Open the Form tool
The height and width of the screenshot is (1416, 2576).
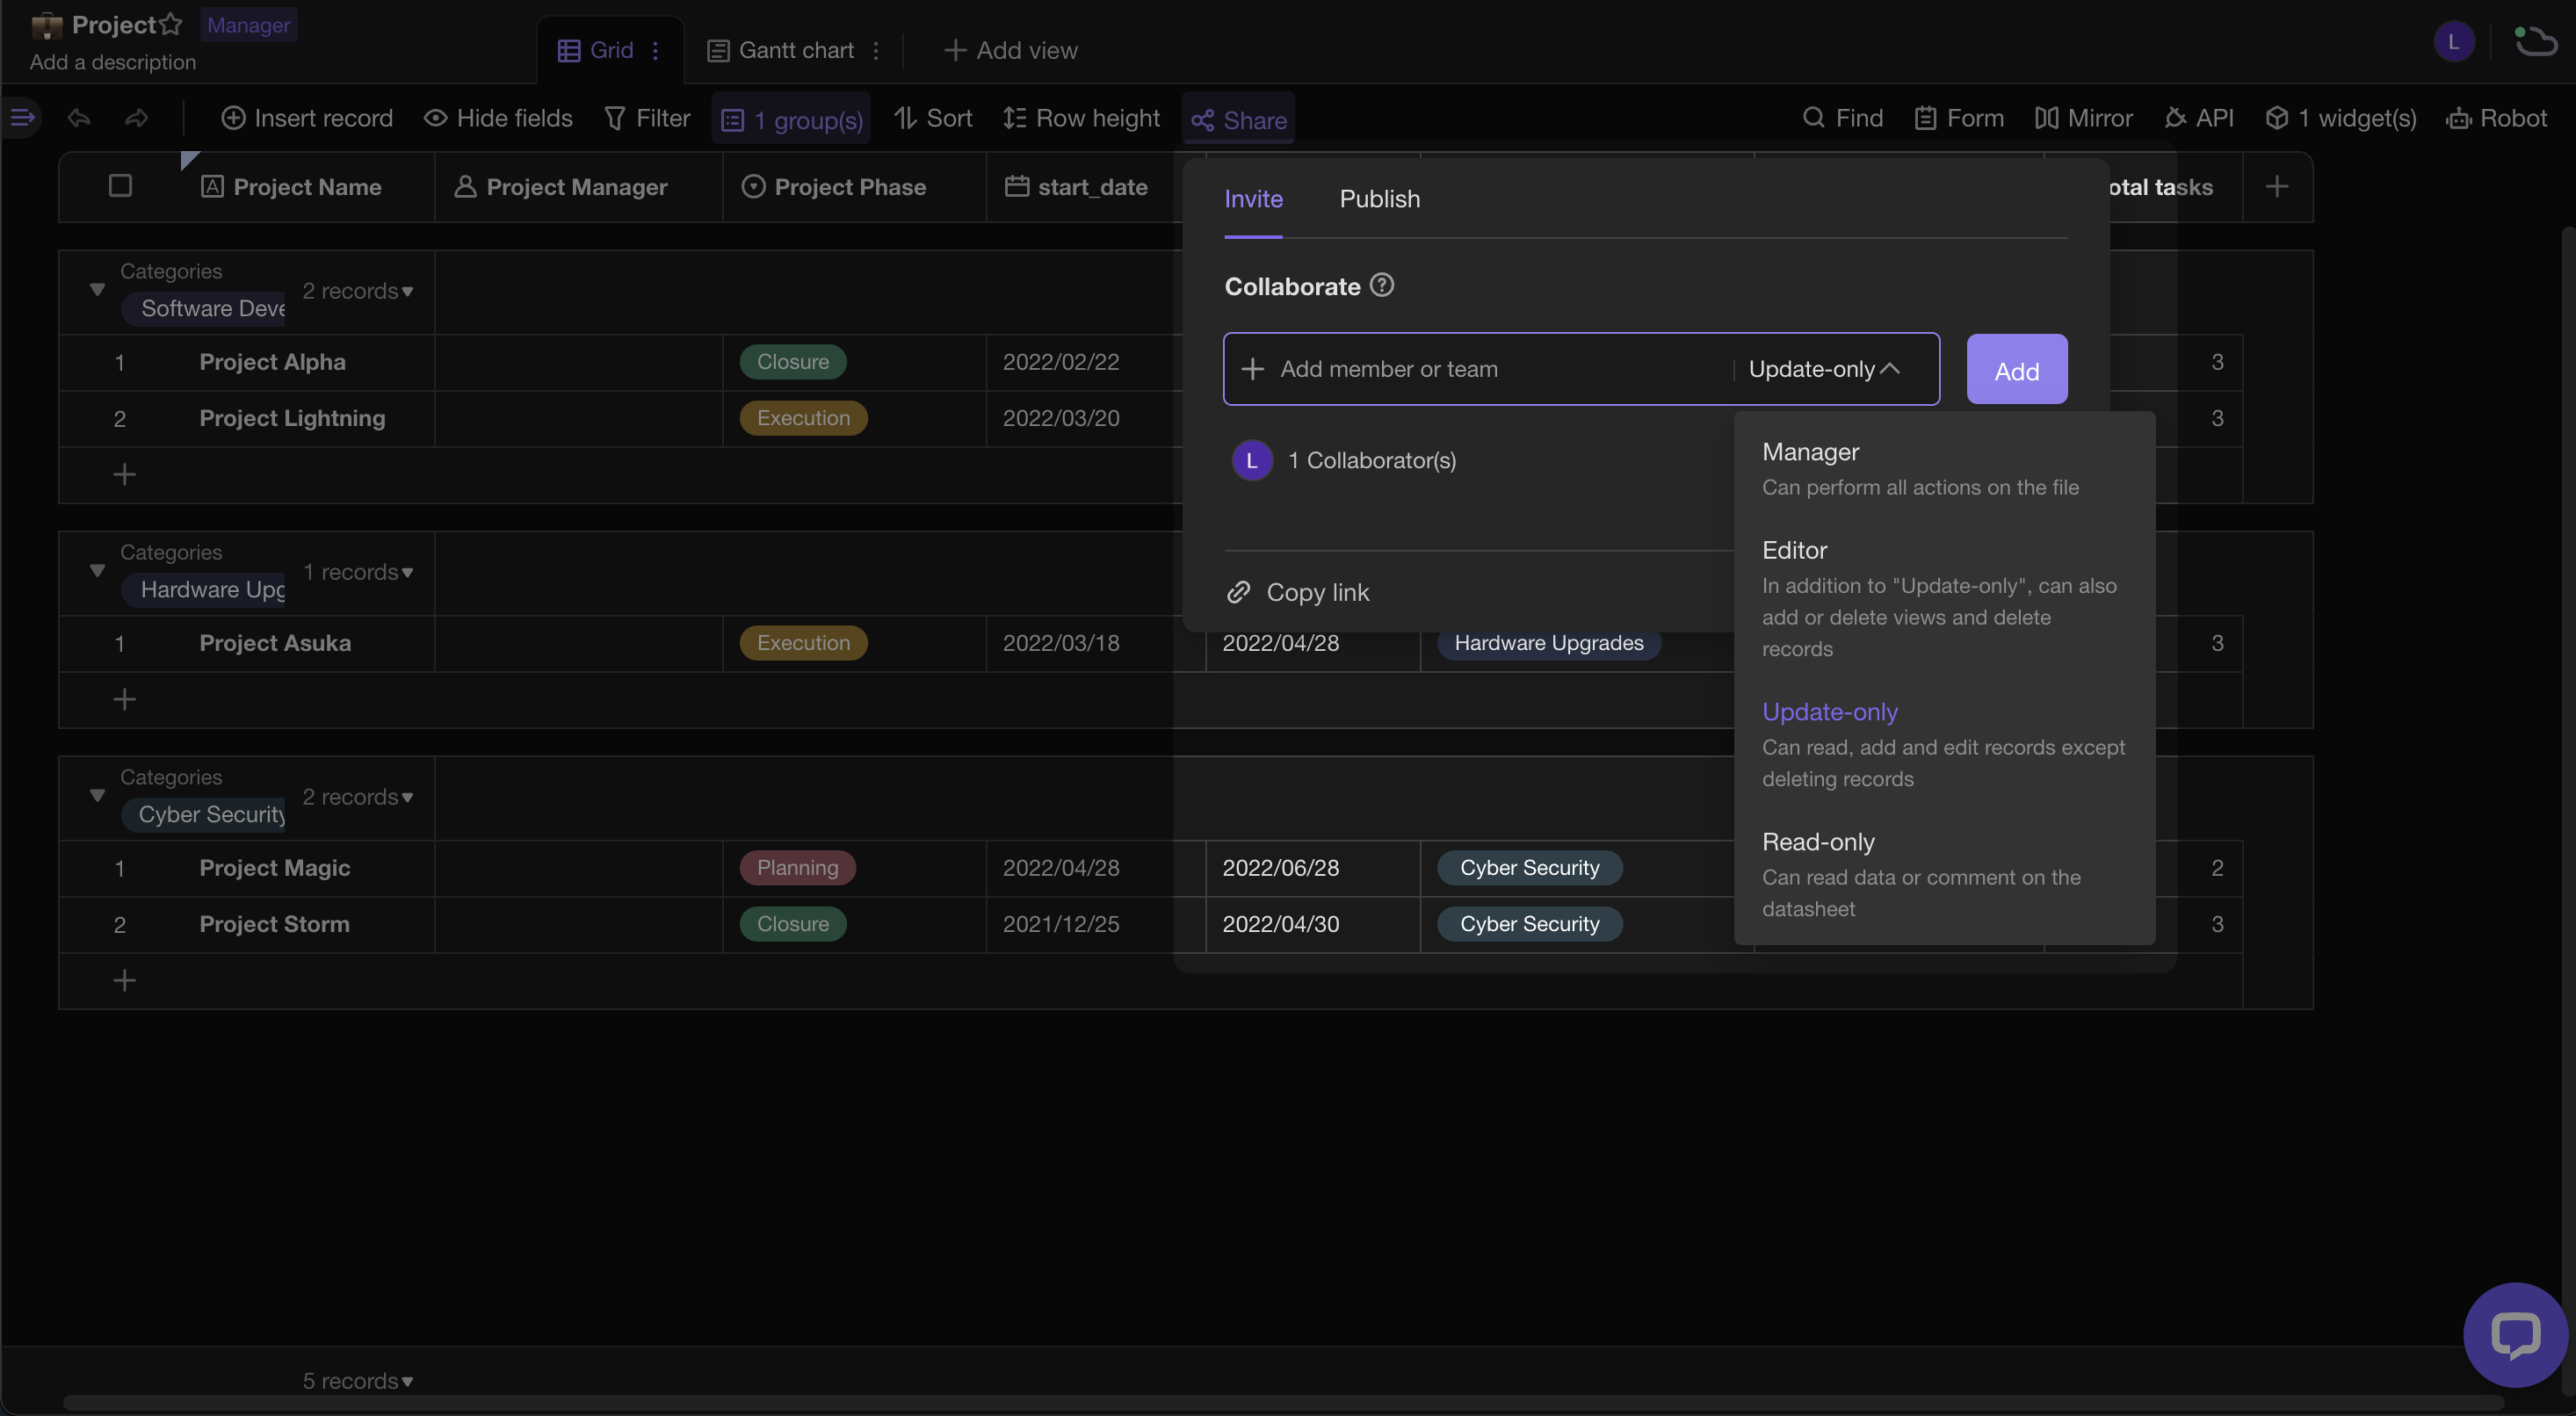click(x=1959, y=118)
